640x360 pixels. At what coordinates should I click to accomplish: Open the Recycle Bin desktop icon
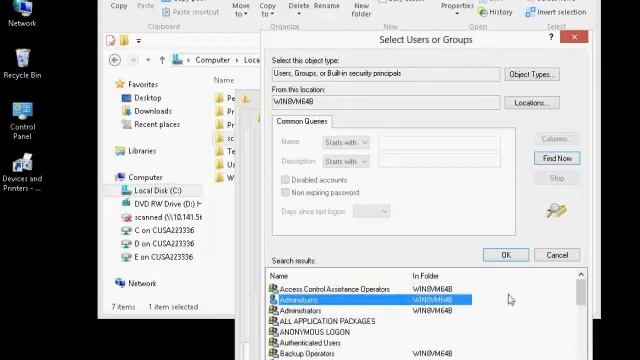(22, 64)
